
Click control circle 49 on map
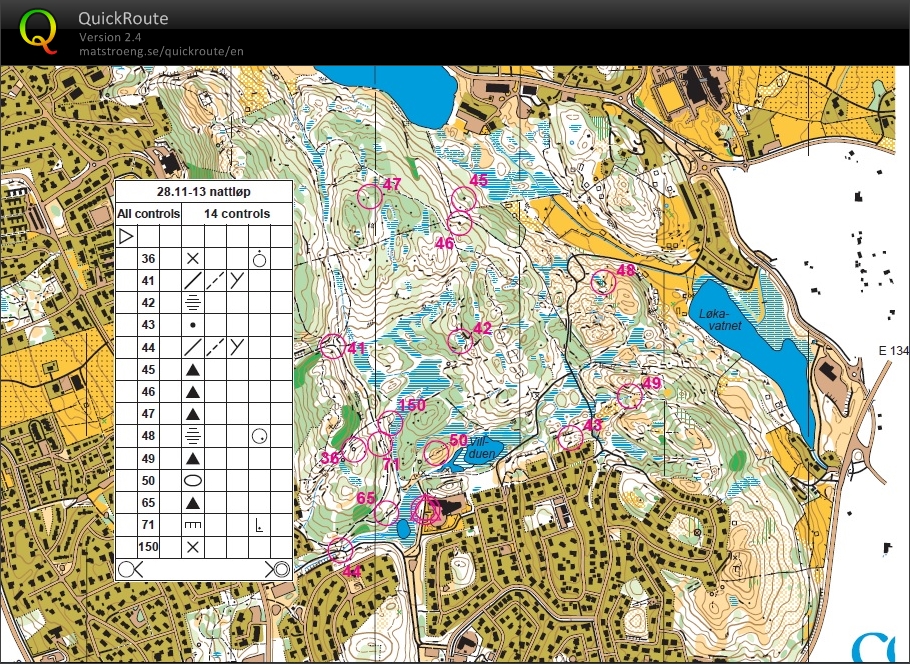pos(628,396)
